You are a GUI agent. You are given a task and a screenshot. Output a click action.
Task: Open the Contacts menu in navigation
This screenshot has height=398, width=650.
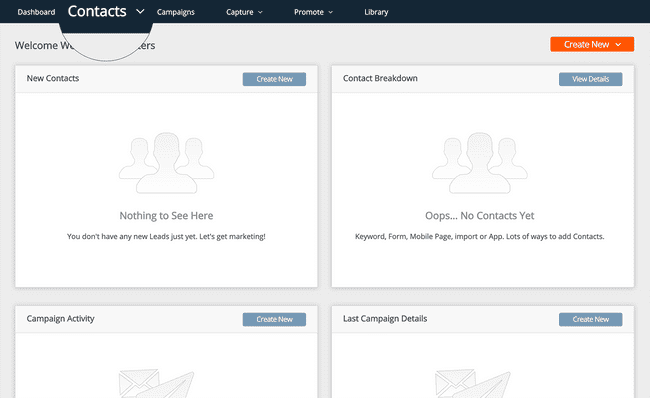pos(97,11)
